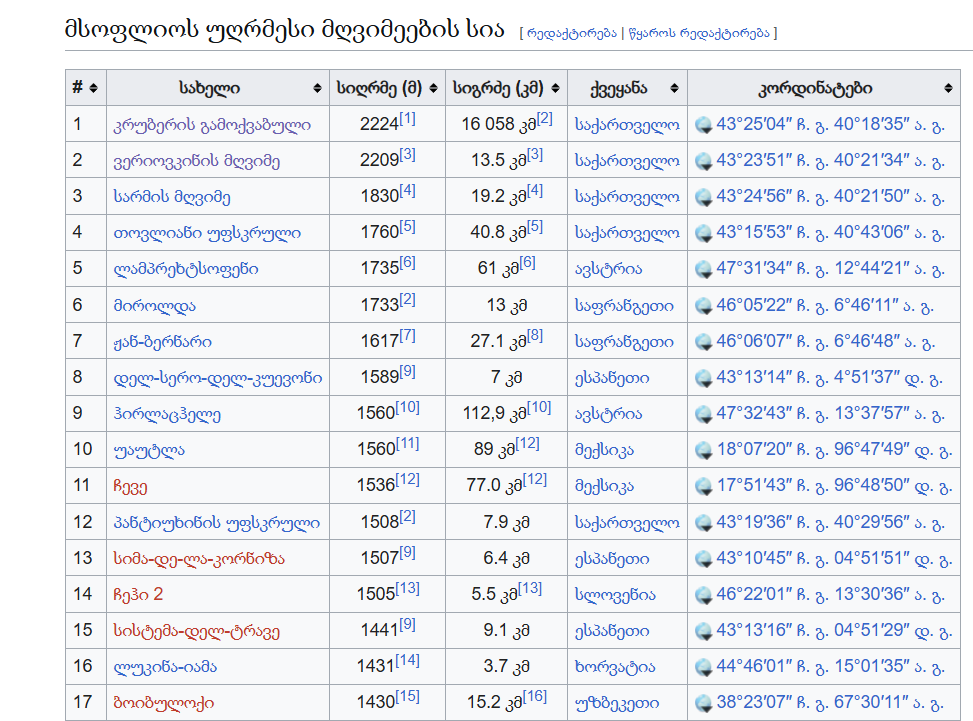Viewport: 973px width, 721px height.
Task: Click globe icon beside 17°51′43″ coordinates
Action: pyautogui.click(x=704, y=486)
